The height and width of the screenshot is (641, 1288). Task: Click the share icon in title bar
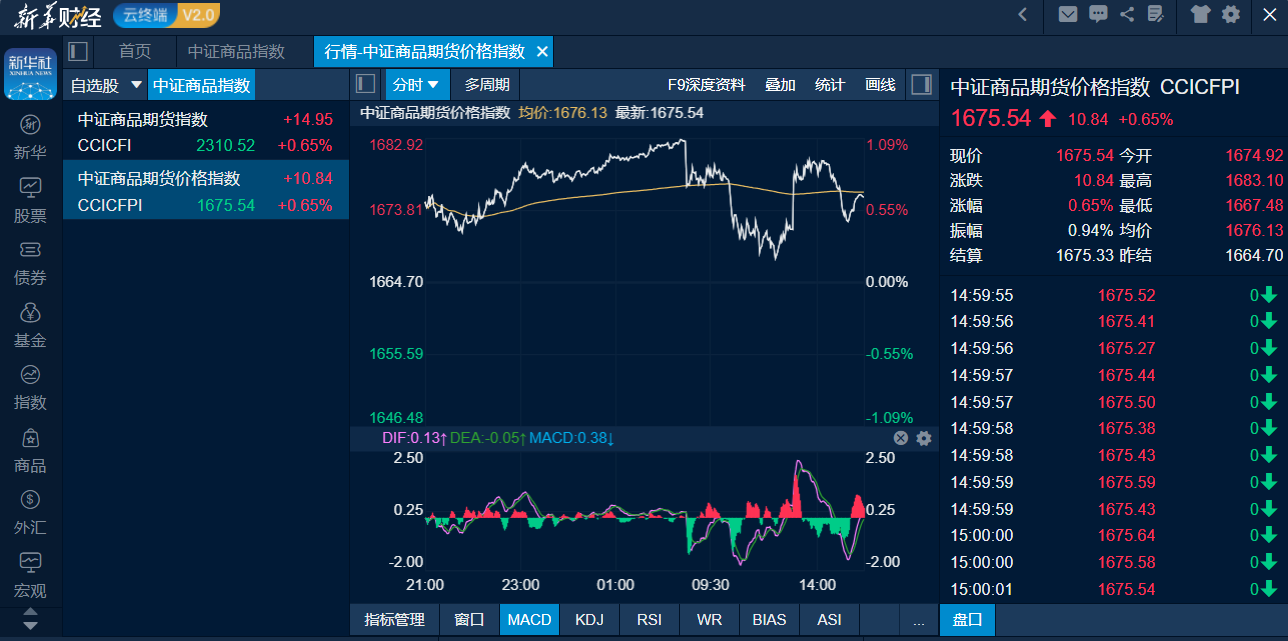(x=1127, y=14)
